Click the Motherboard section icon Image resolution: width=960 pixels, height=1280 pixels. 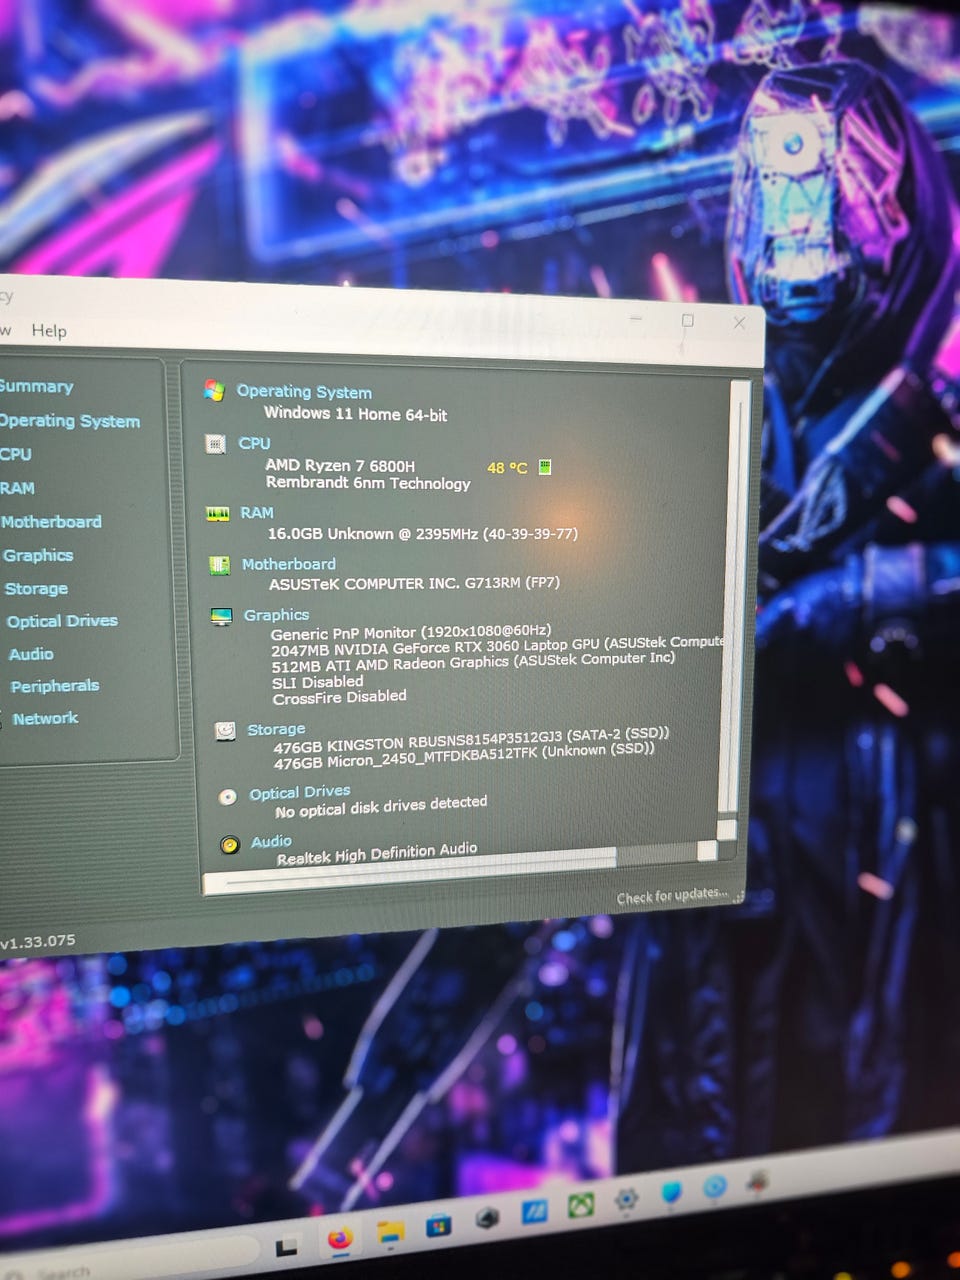219,565
